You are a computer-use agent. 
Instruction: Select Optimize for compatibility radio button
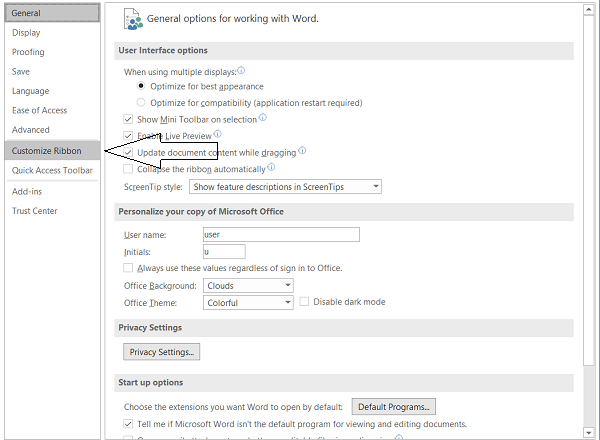click(141, 102)
